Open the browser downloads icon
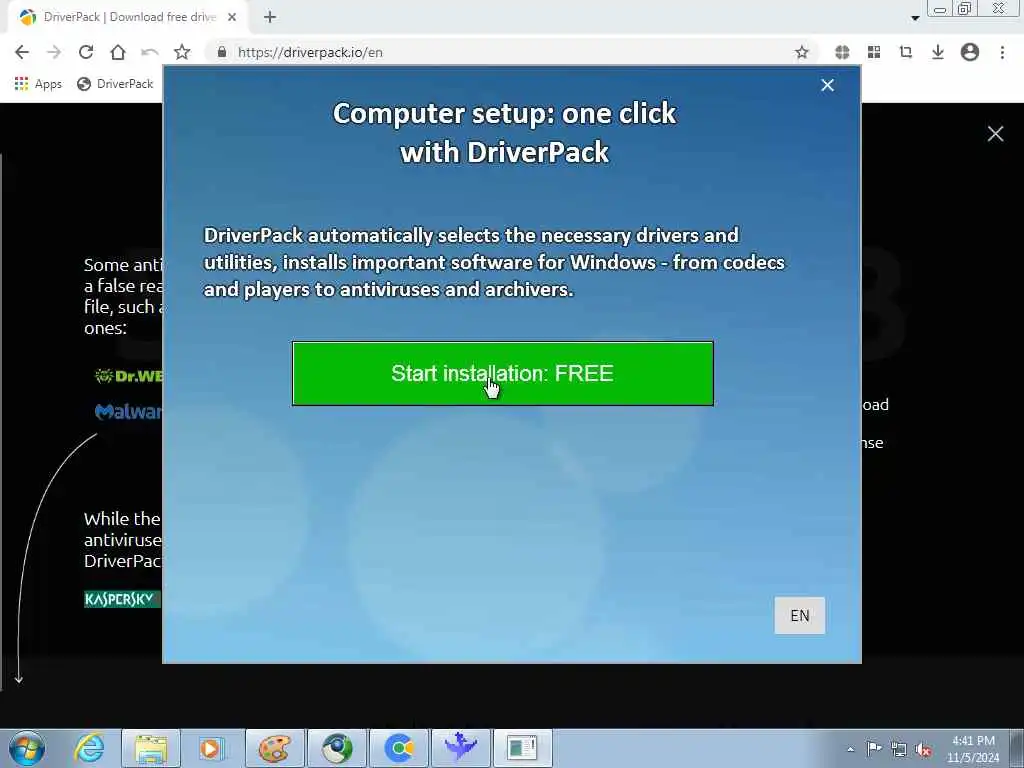Image resolution: width=1024 pixels, height=768 pixels. (x=937, y=52)
